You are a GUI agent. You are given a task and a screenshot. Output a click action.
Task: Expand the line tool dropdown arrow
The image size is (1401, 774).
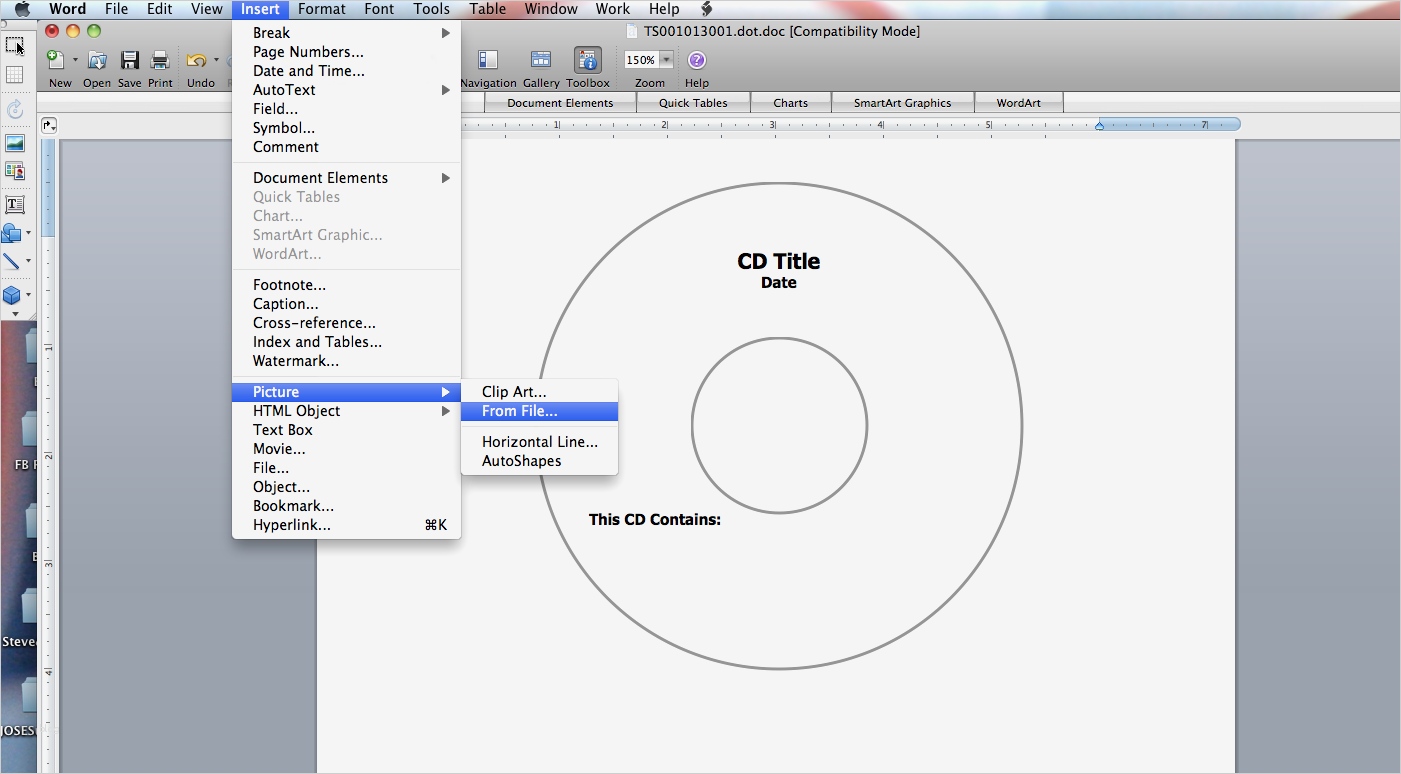click(x=28, y=262)
